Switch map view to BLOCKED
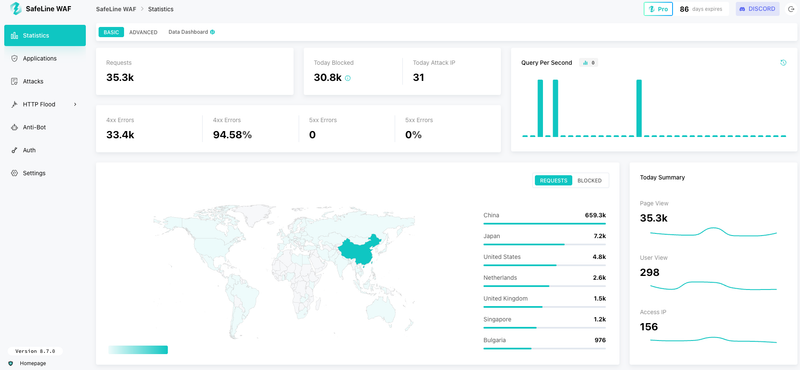This screenshot has height=370, width=800. click(589, 181)
